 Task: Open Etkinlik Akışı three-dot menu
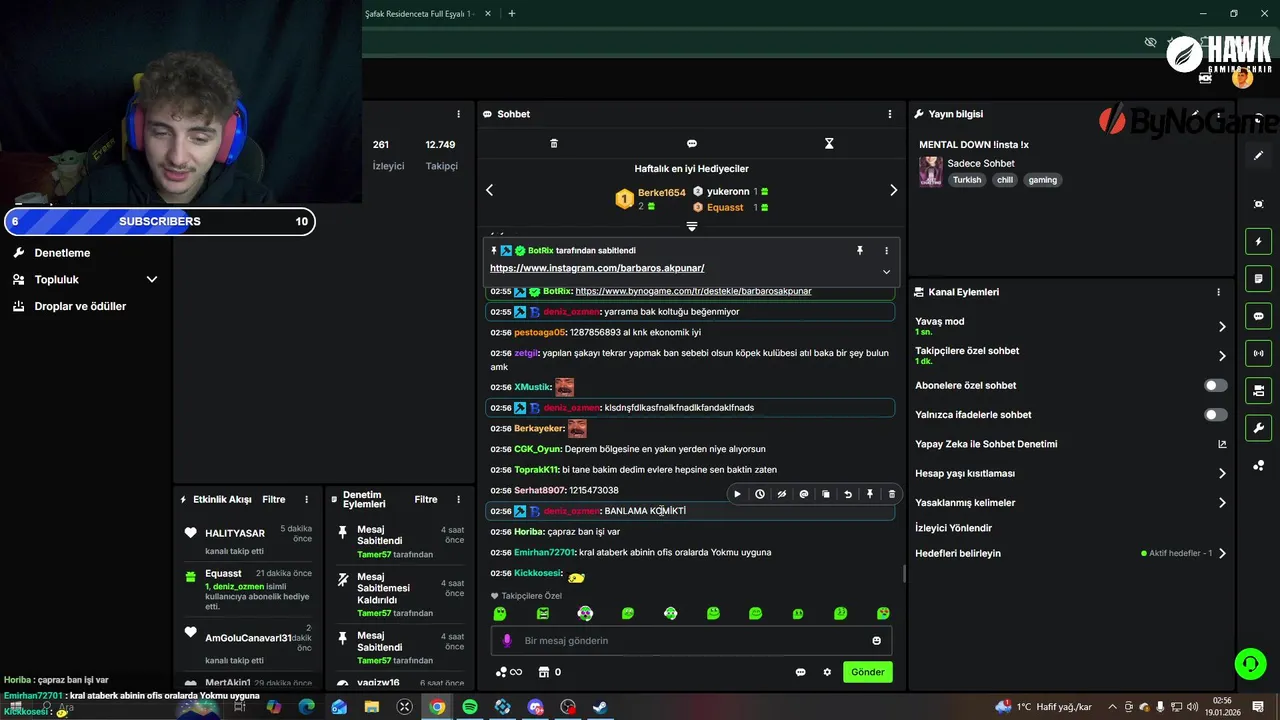pos(307,499)
